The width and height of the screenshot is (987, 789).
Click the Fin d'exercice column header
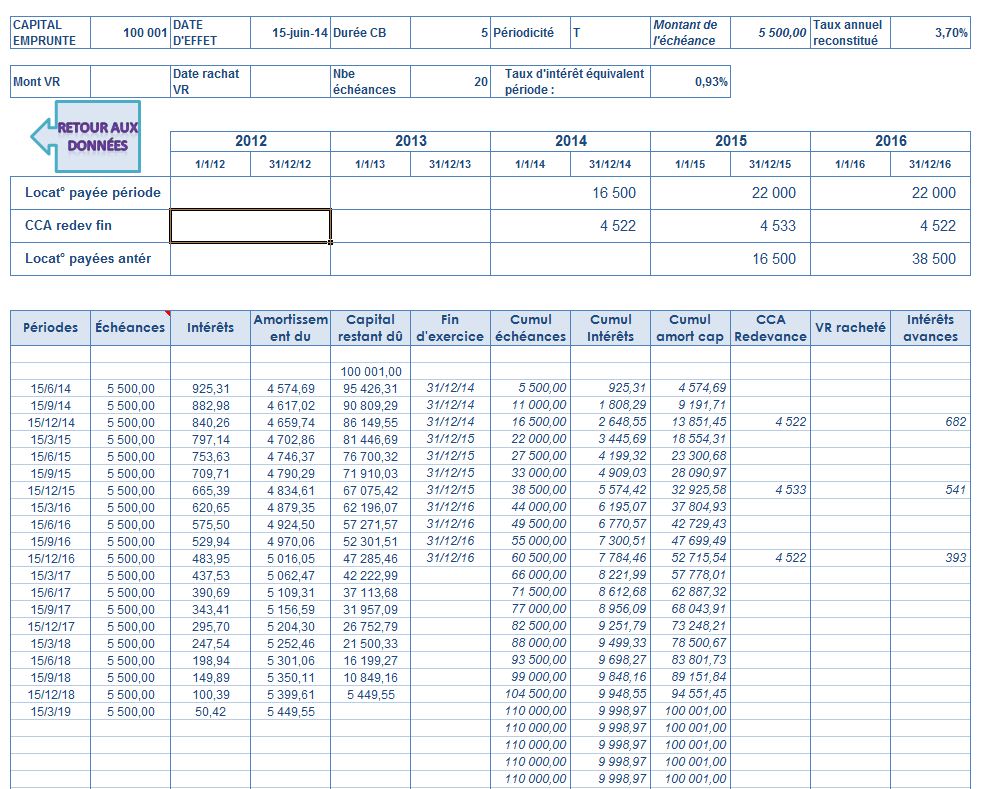450,327
